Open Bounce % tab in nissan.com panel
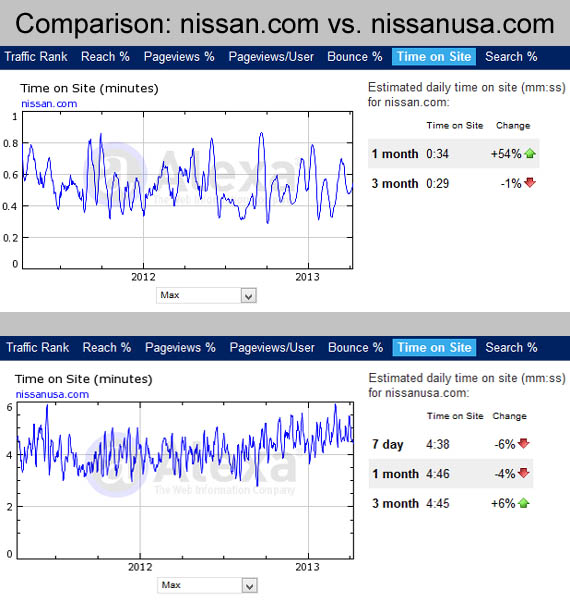 click(355, 57)
